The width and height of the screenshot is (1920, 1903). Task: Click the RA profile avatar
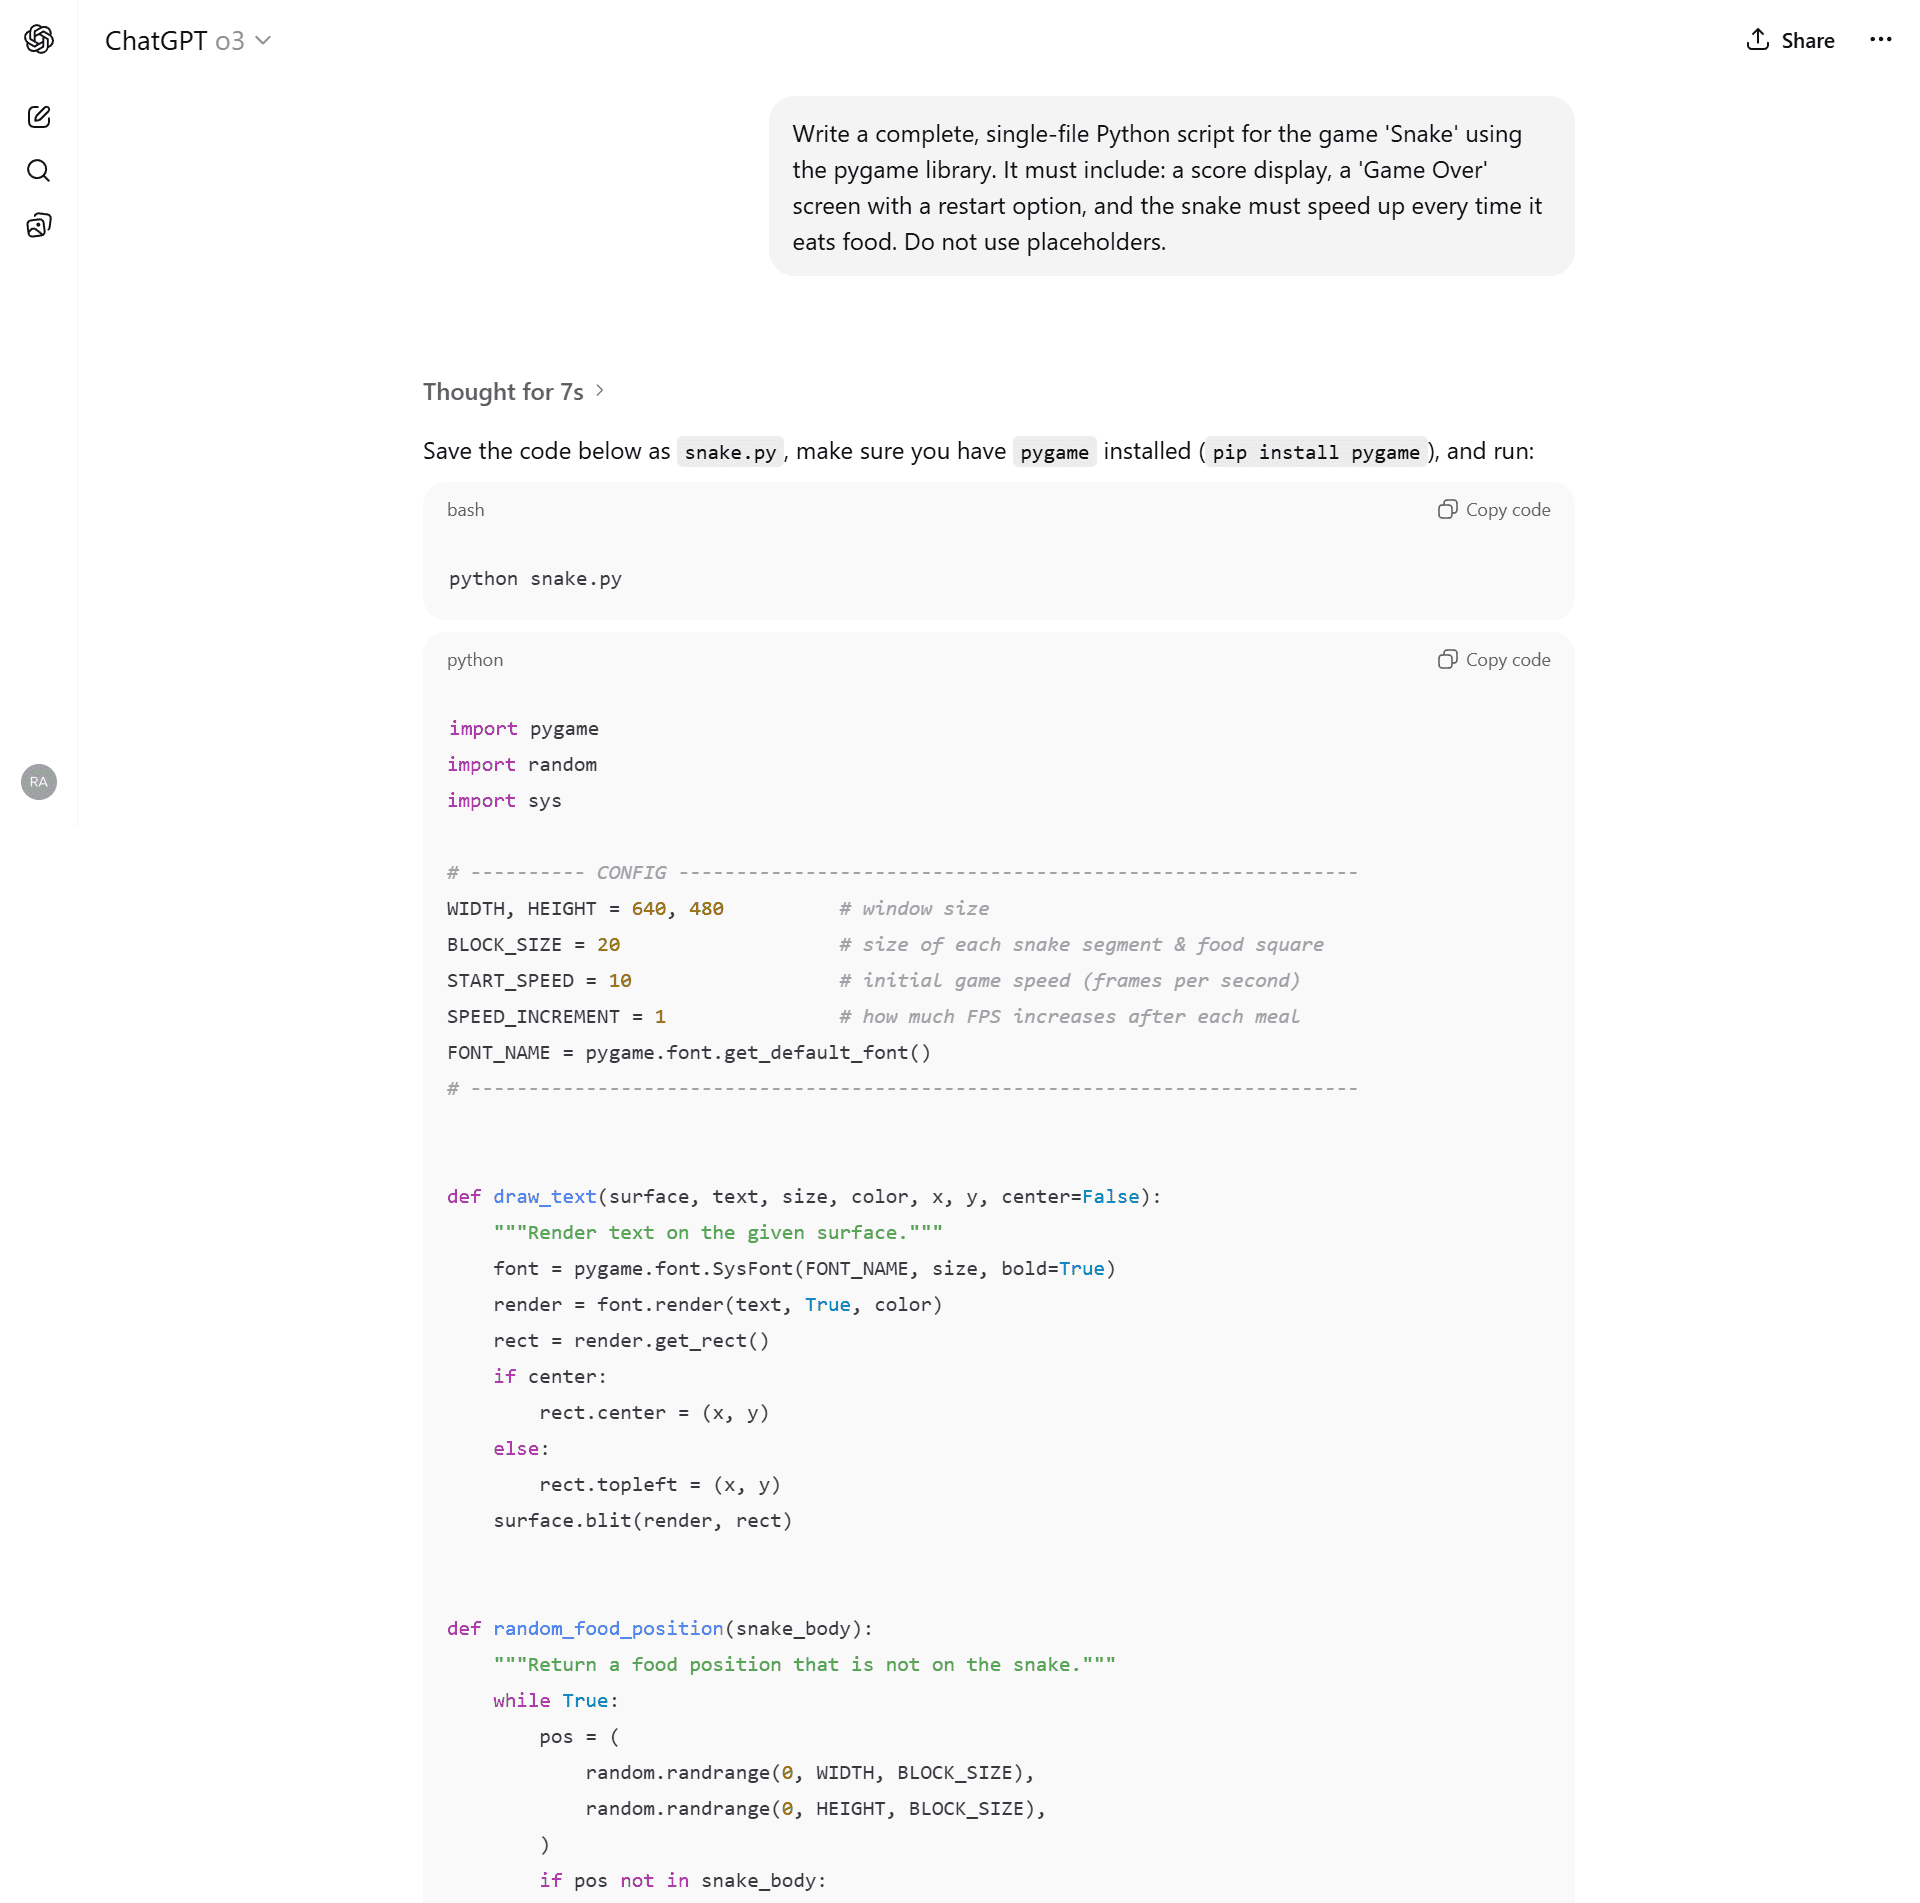pos(39,782)
